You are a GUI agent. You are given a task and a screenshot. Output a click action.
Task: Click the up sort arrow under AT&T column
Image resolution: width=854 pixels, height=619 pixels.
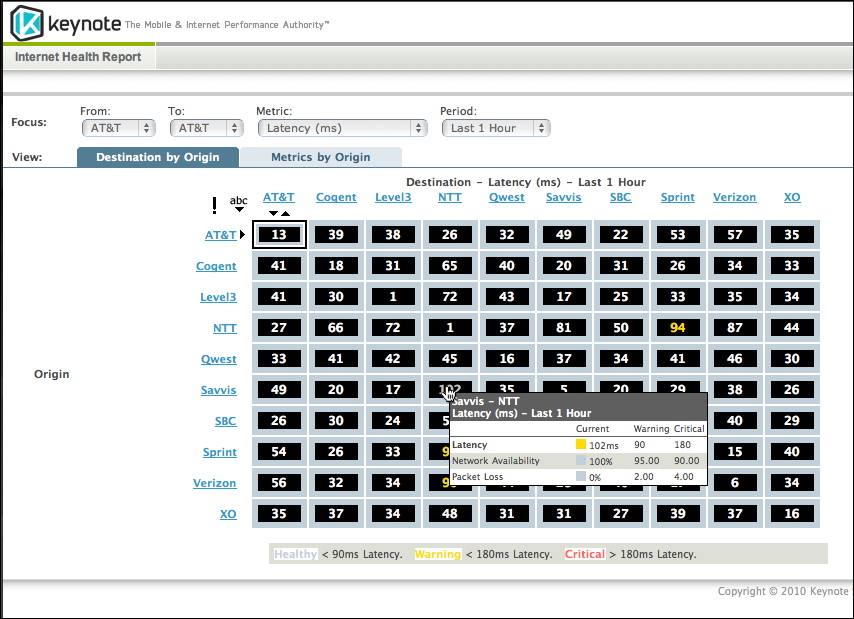[285, 213]
